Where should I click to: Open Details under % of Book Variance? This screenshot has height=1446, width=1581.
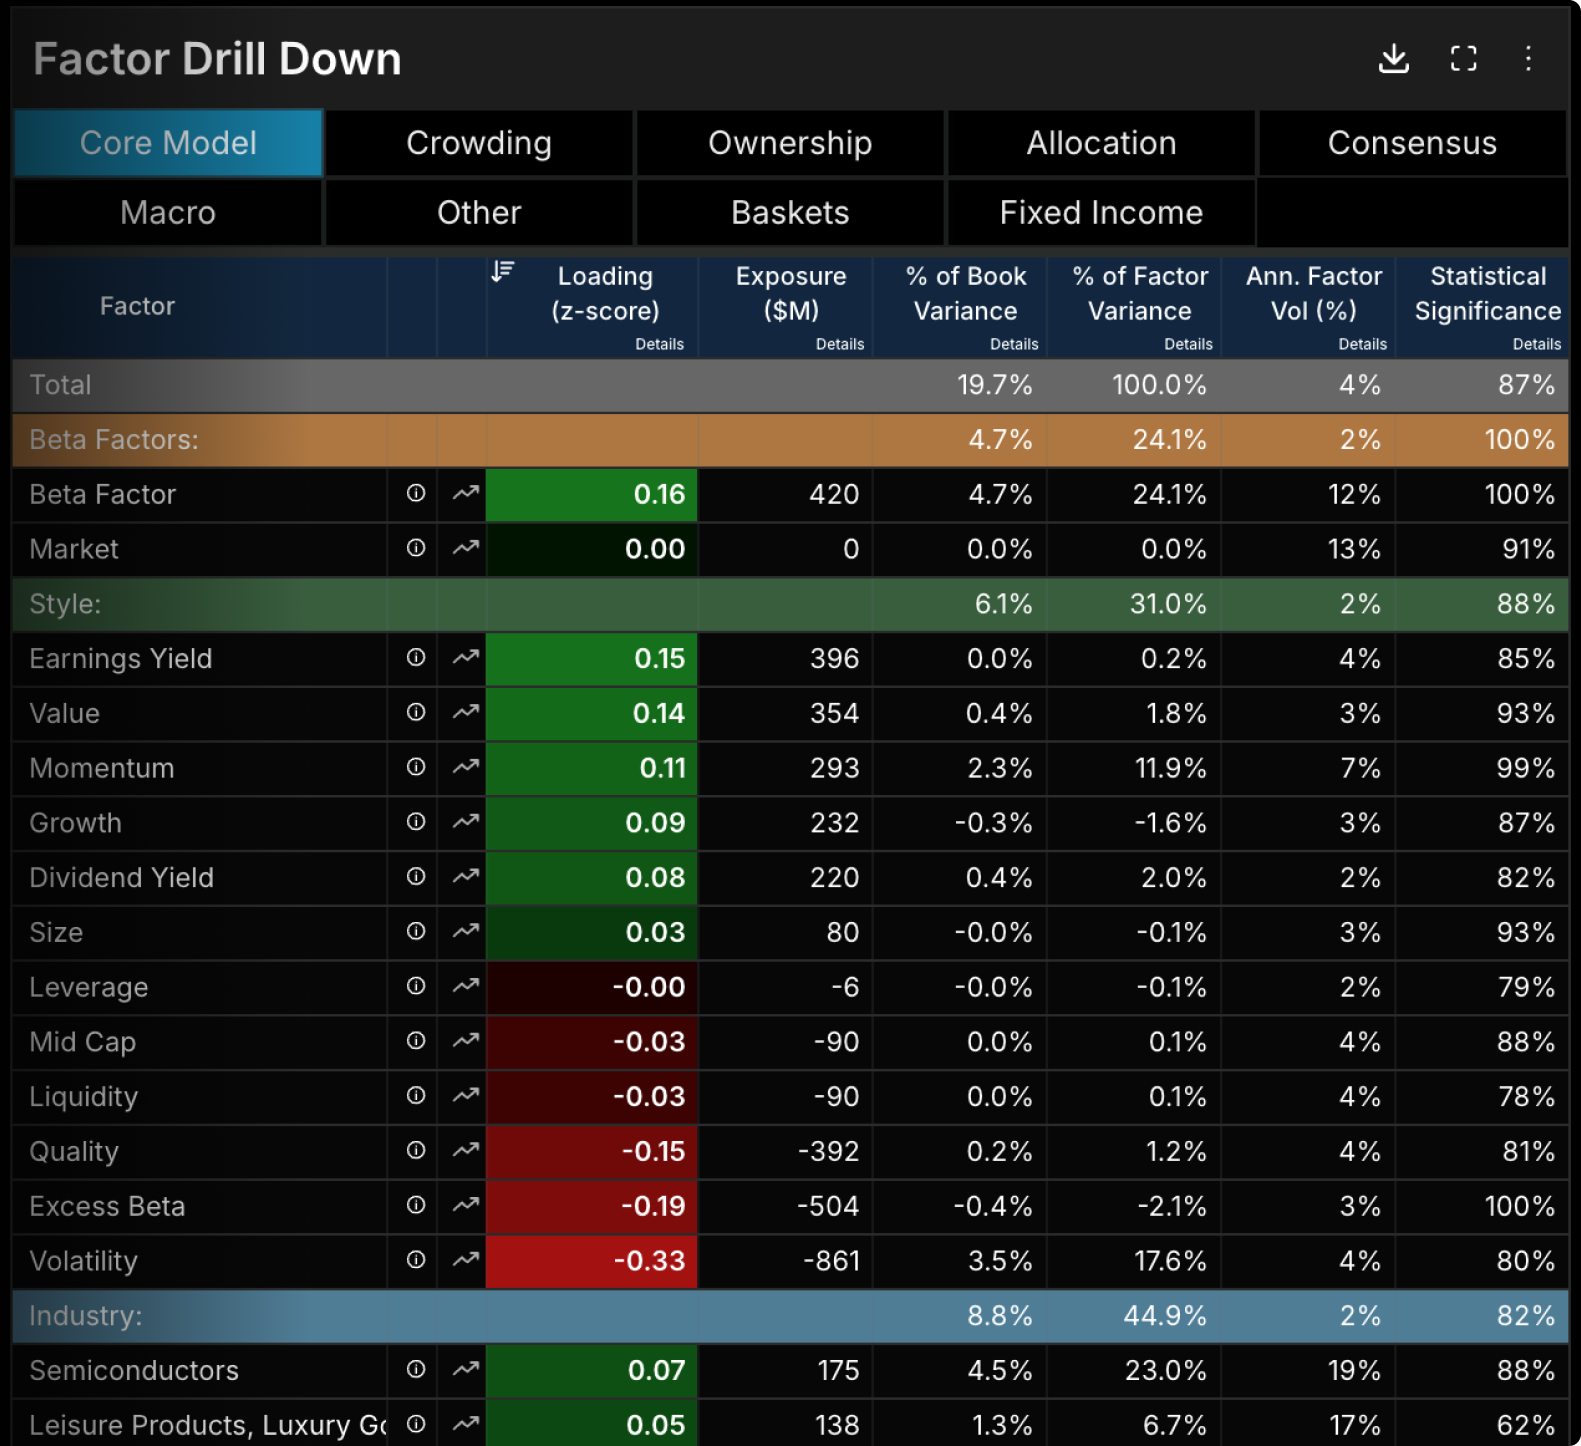(x=1014, y=344)
